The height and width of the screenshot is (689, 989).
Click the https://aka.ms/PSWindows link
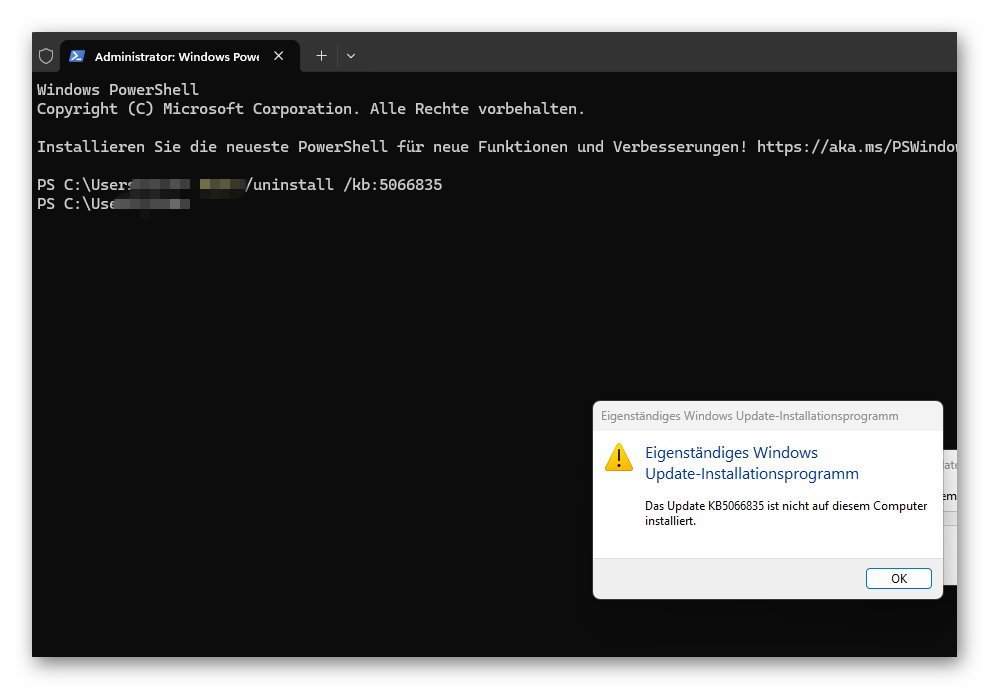click(x=856, y=147)
